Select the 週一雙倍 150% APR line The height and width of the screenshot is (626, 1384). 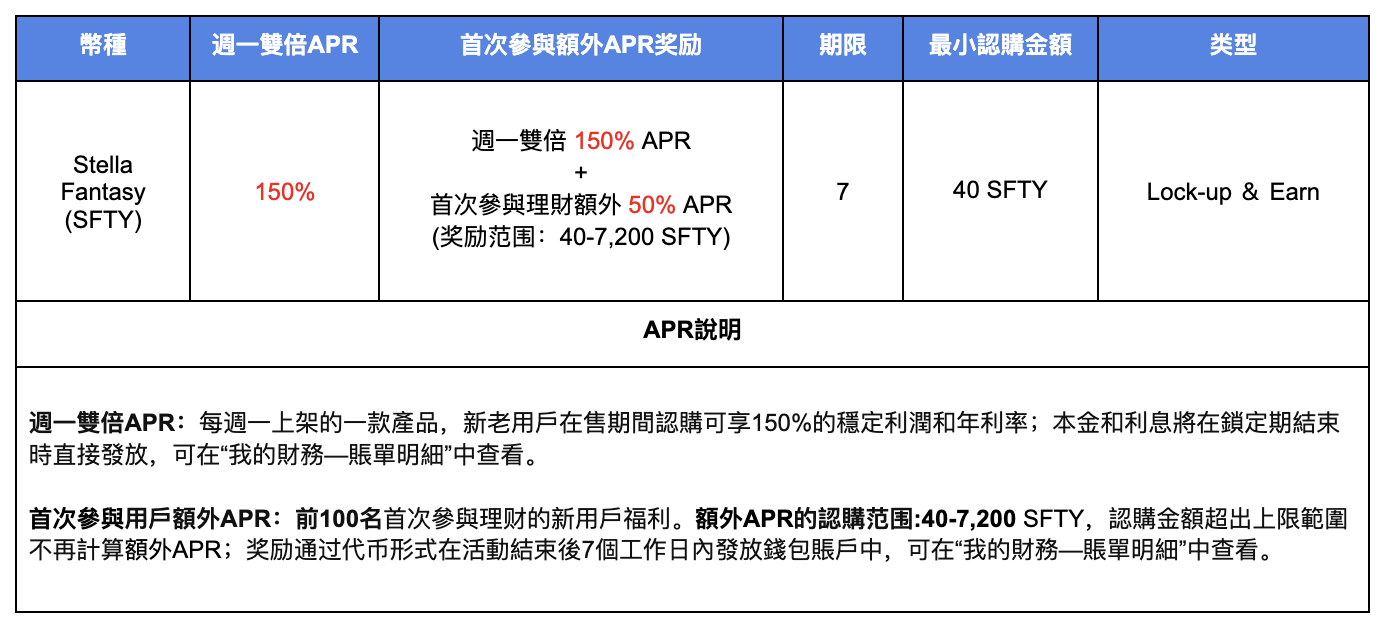pos(580,141)
